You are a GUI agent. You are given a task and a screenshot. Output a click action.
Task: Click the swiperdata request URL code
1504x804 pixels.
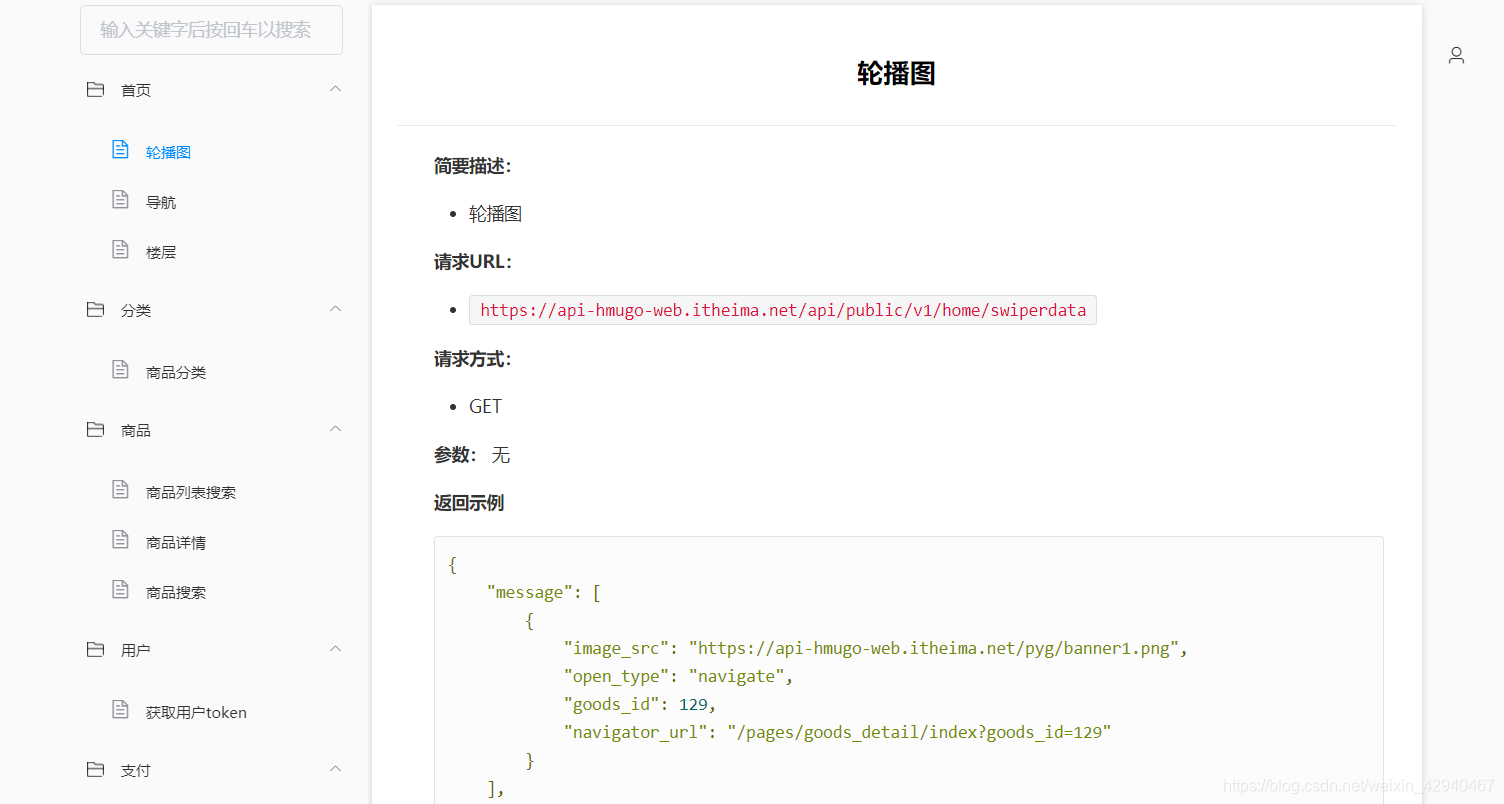[x=783, y=310]
